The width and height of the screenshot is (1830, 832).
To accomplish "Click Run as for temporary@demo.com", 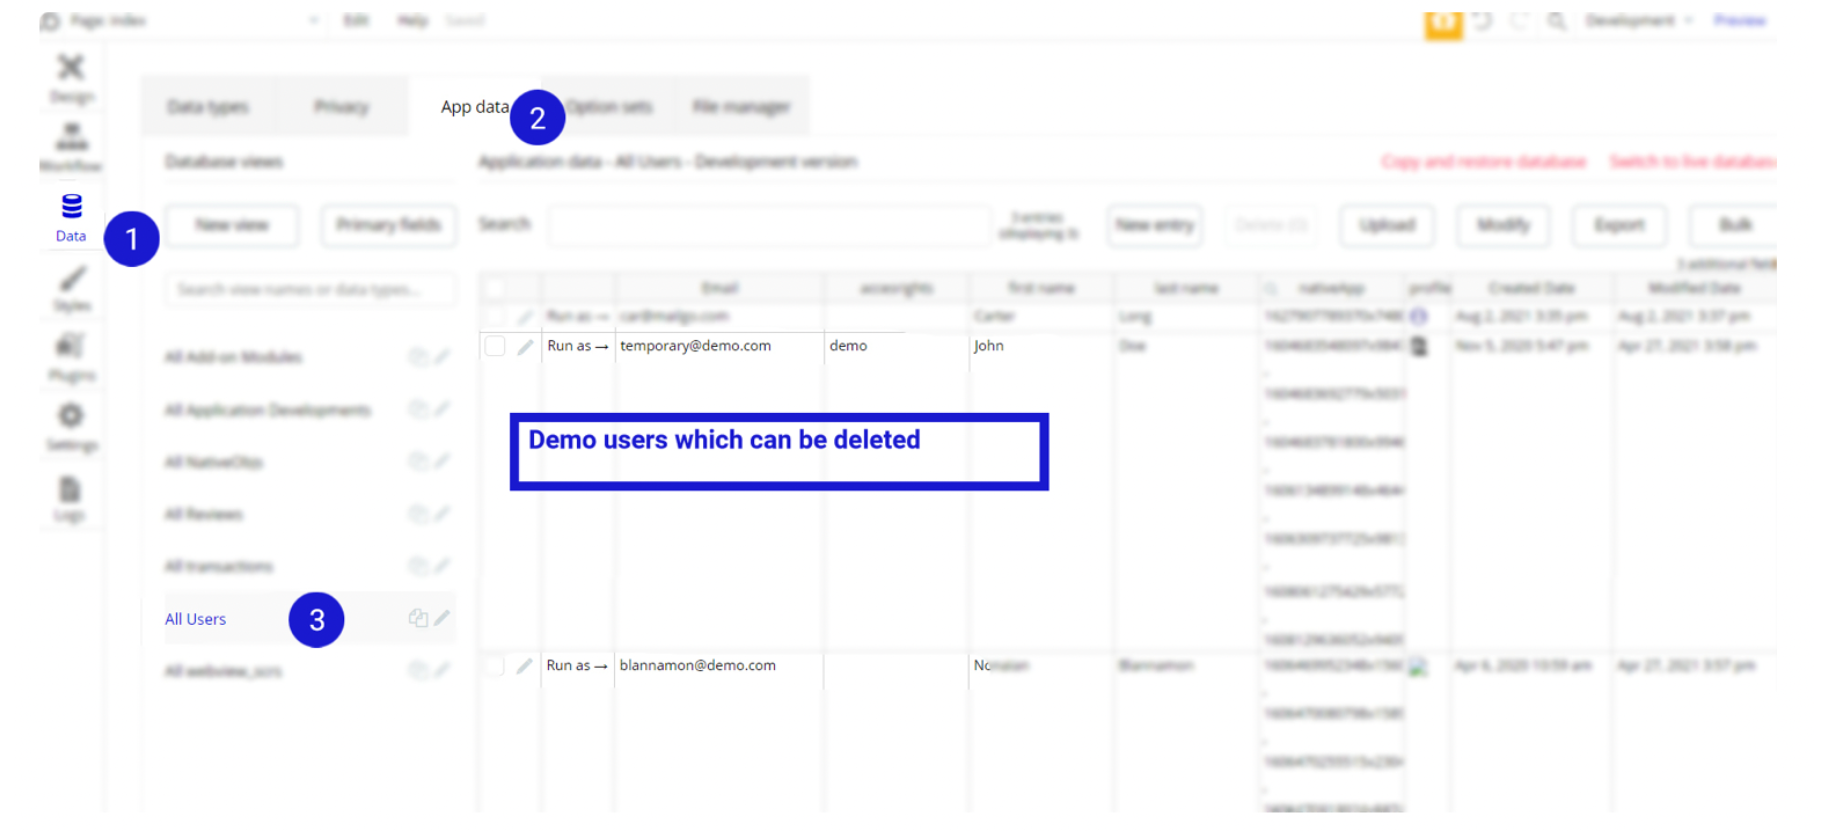I will tap(578, 346).
